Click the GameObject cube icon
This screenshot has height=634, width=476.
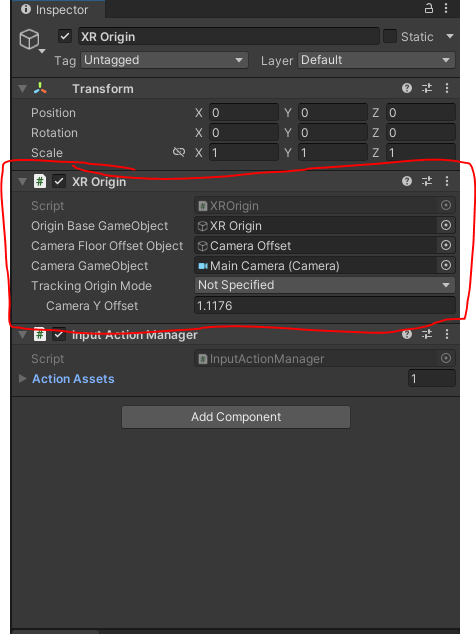pos(30,40)
